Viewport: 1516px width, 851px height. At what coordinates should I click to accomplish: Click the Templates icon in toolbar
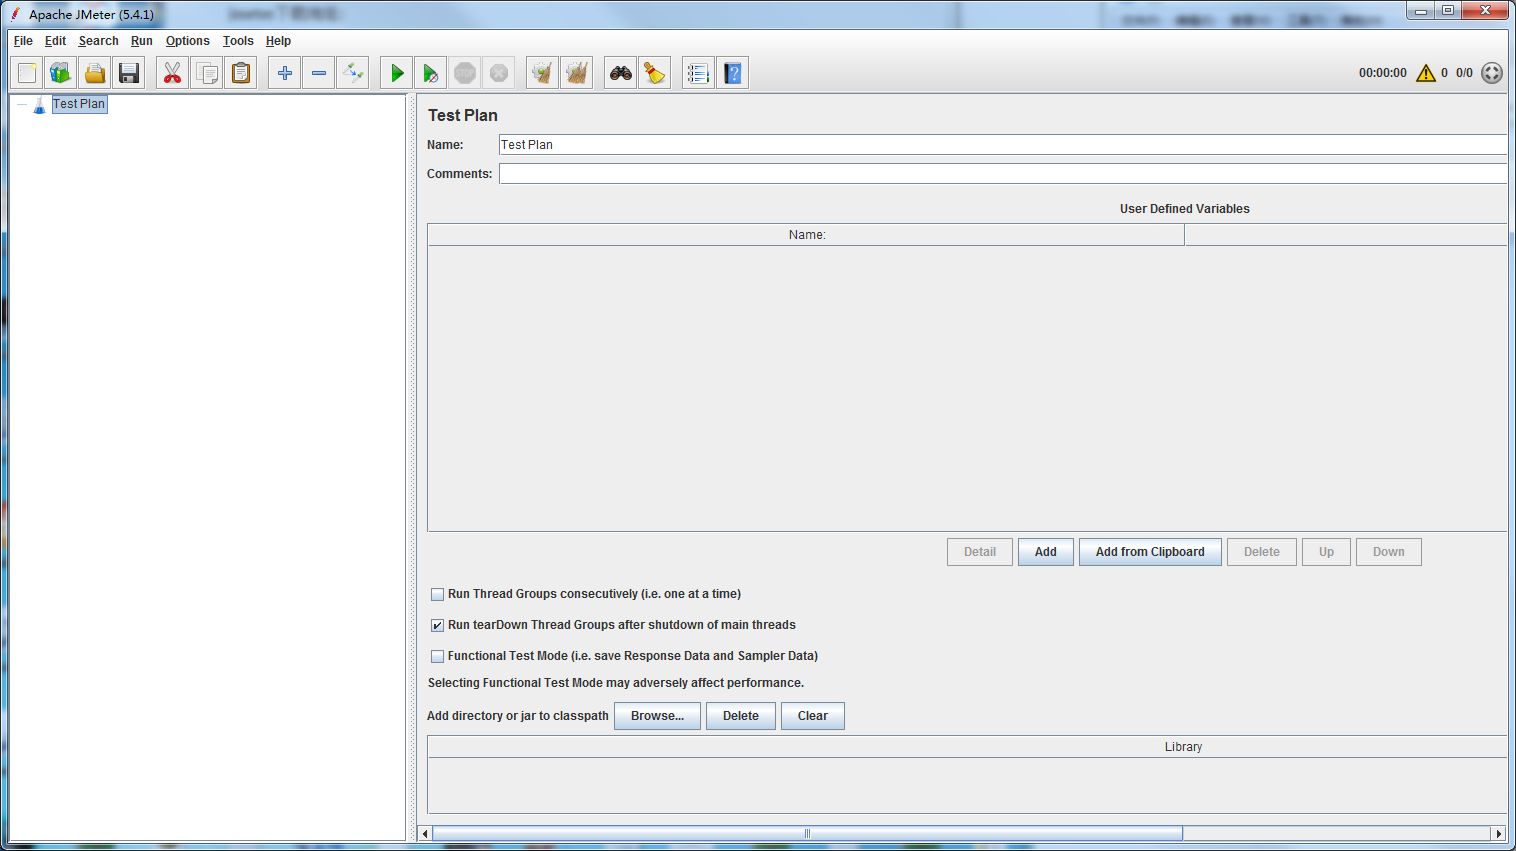(61, 73)
